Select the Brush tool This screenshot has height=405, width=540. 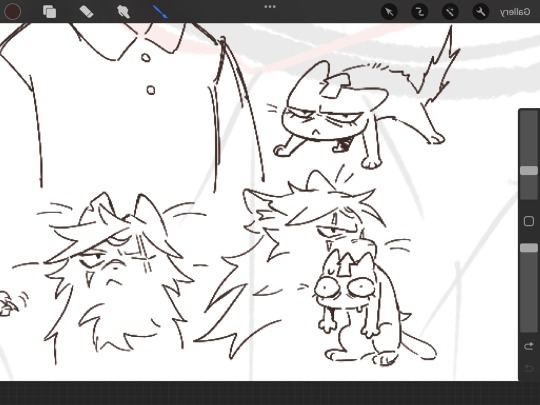[x=160, y=11]
